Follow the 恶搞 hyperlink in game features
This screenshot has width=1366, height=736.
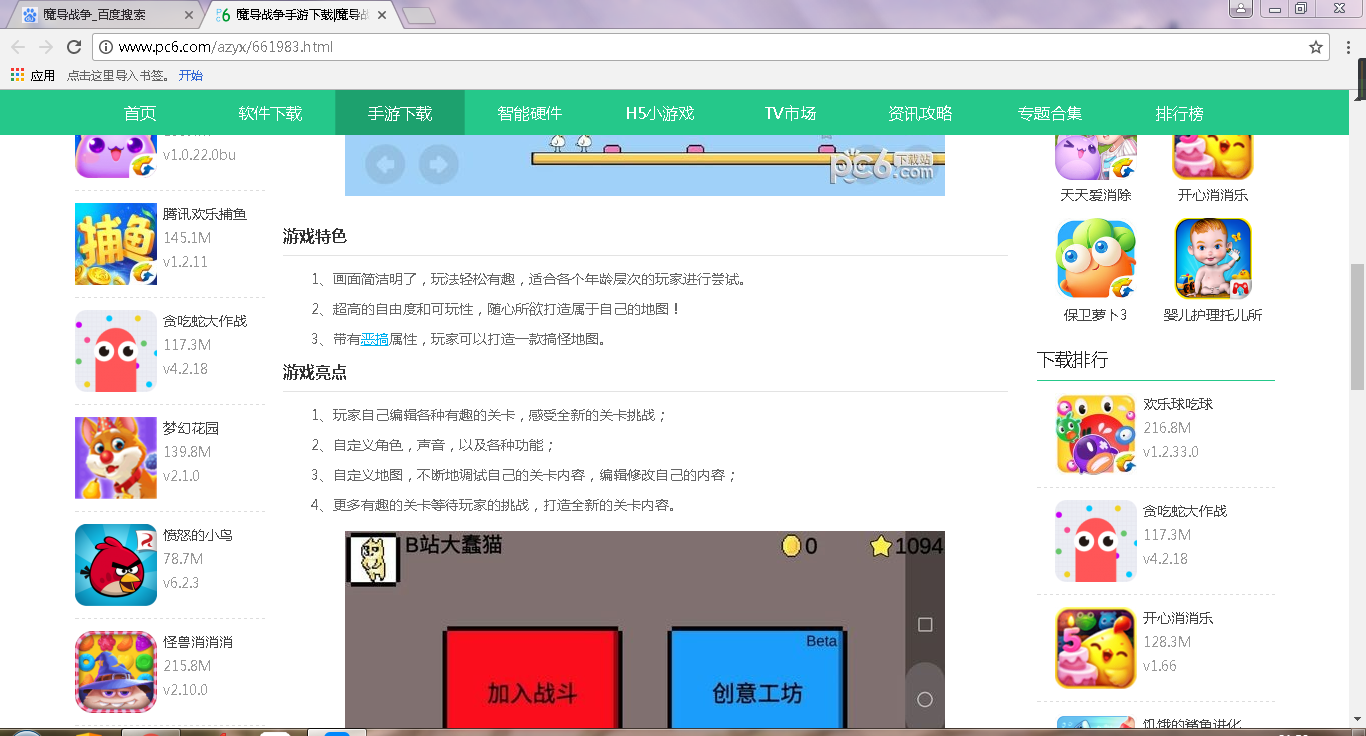374,339
